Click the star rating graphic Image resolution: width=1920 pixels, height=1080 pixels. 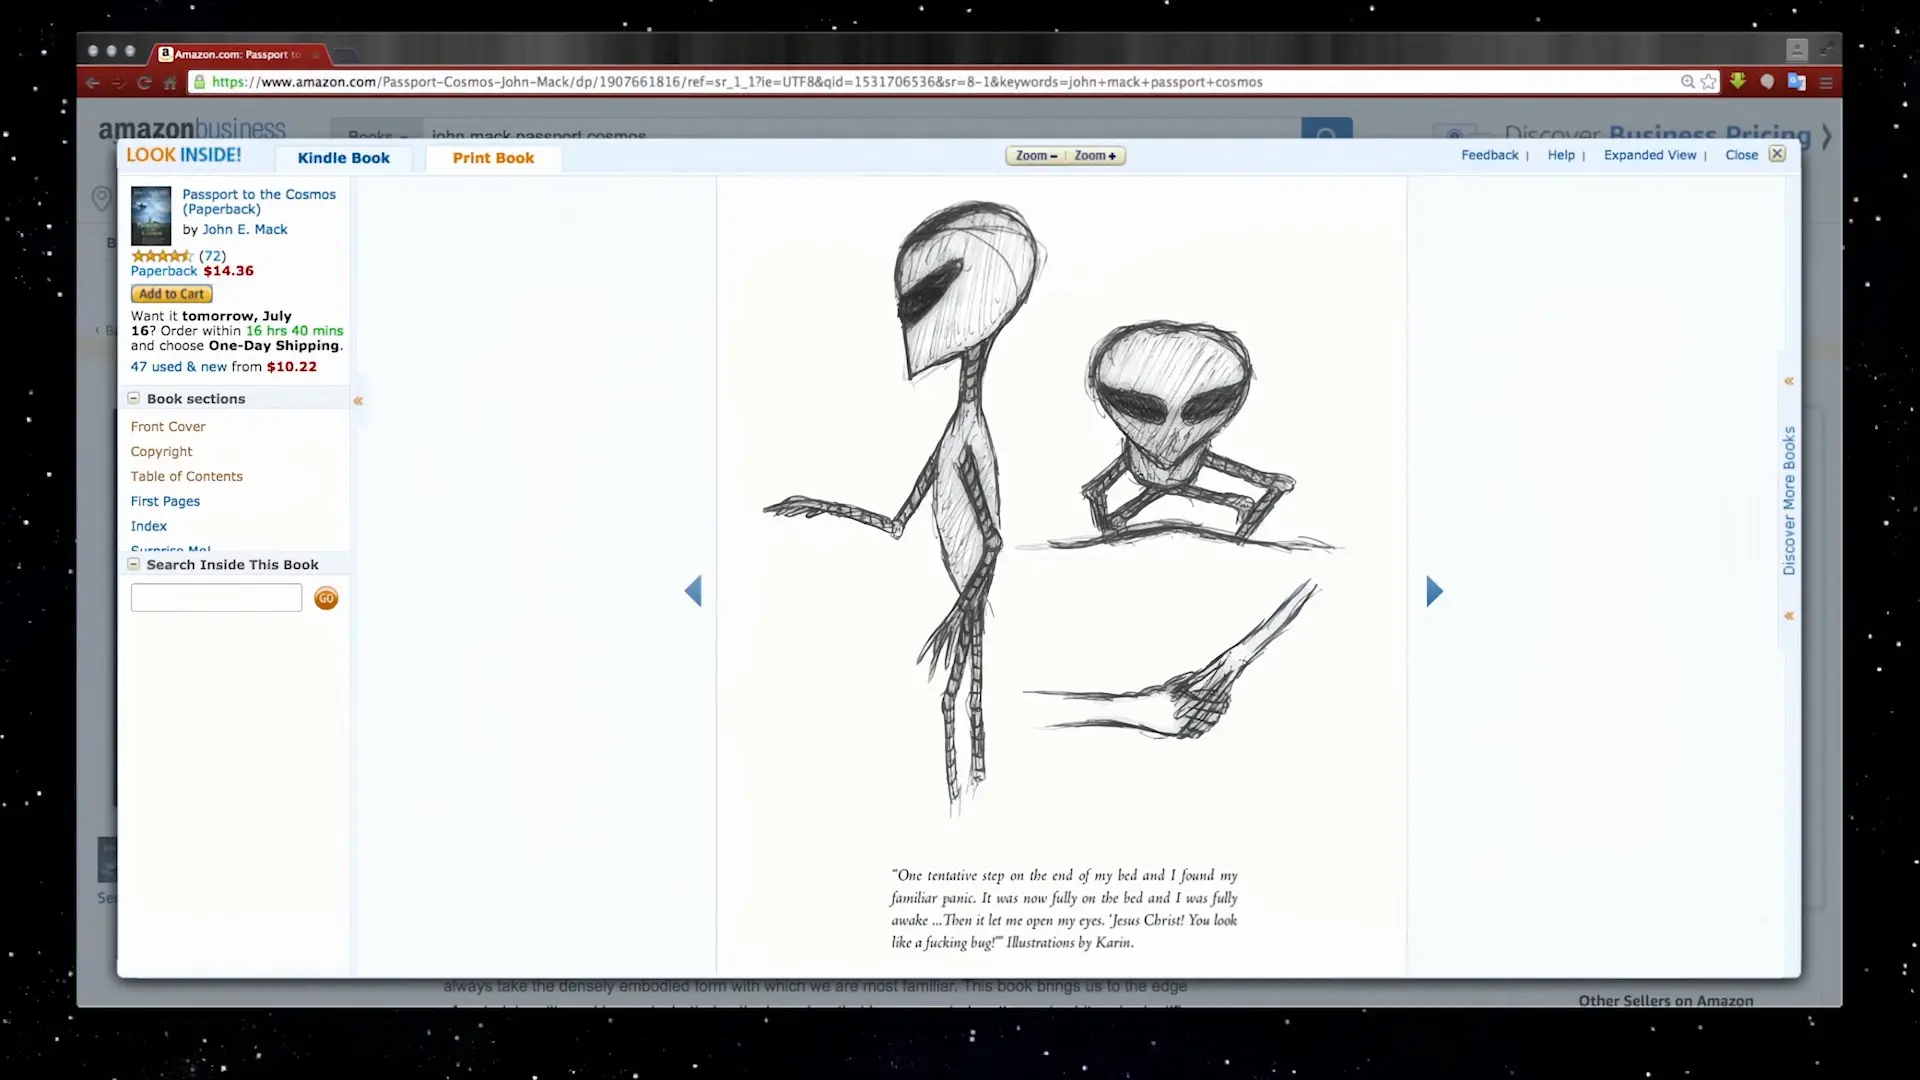162,256
